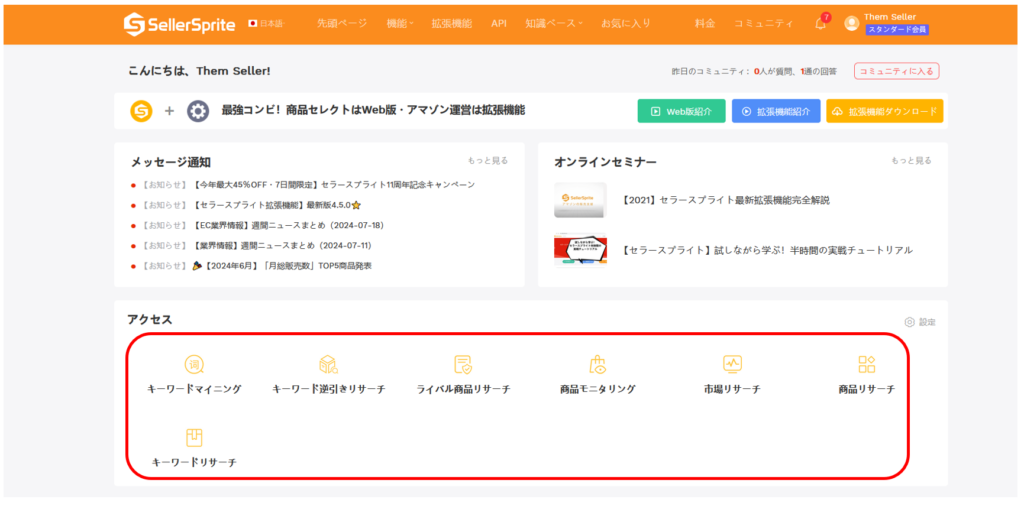Go to the 料金 pricing page
1024x506 pixels.
[705, 23]
